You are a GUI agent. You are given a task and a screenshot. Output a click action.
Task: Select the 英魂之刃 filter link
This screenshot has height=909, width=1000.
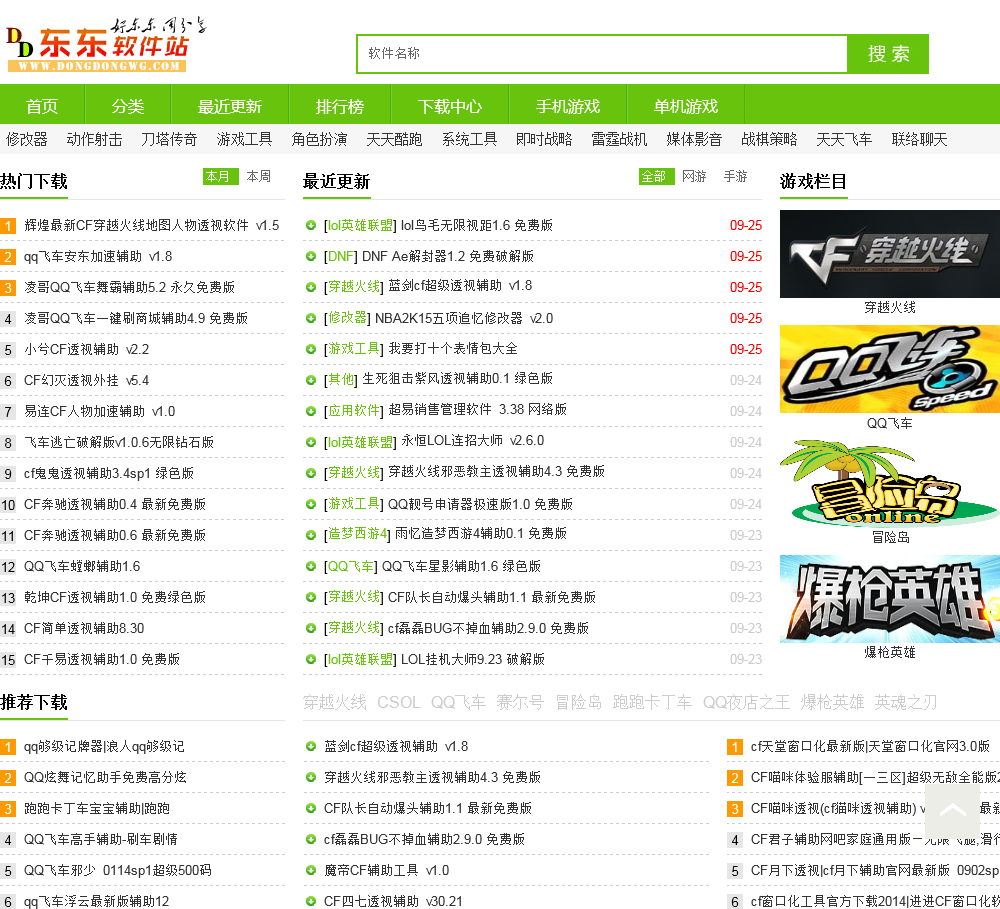906,702
